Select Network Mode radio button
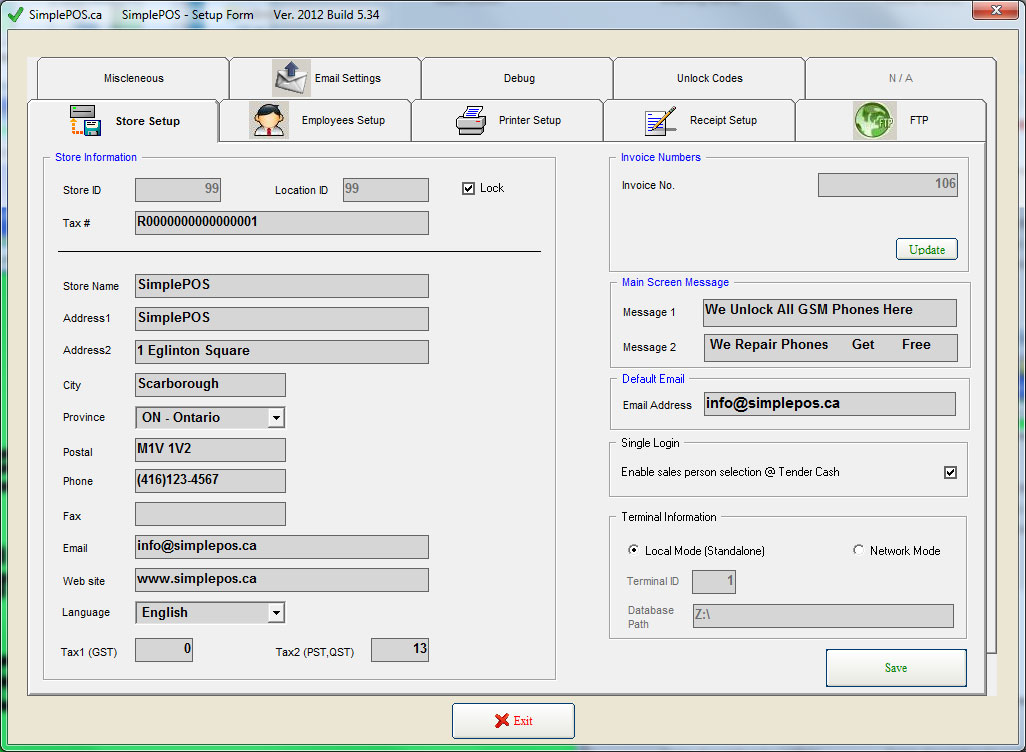Screen dimensions: 1026x752 pos(858,550)
